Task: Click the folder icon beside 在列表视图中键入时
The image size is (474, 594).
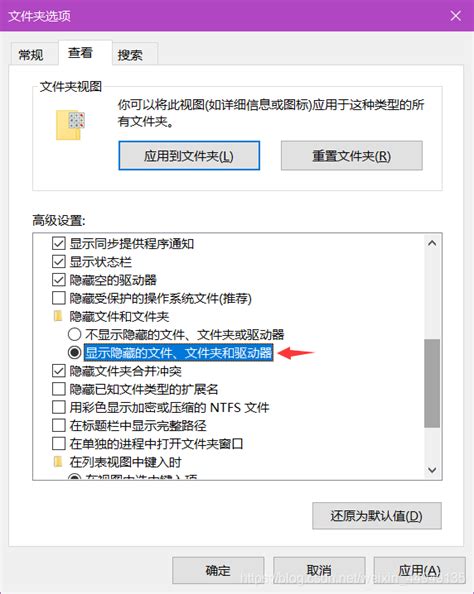Action: (x=58, y=461)
